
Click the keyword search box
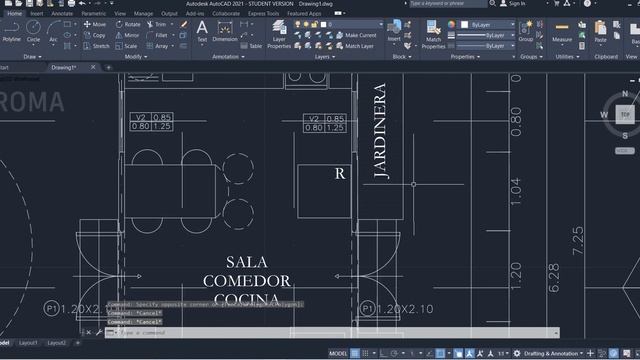(448, 4)
